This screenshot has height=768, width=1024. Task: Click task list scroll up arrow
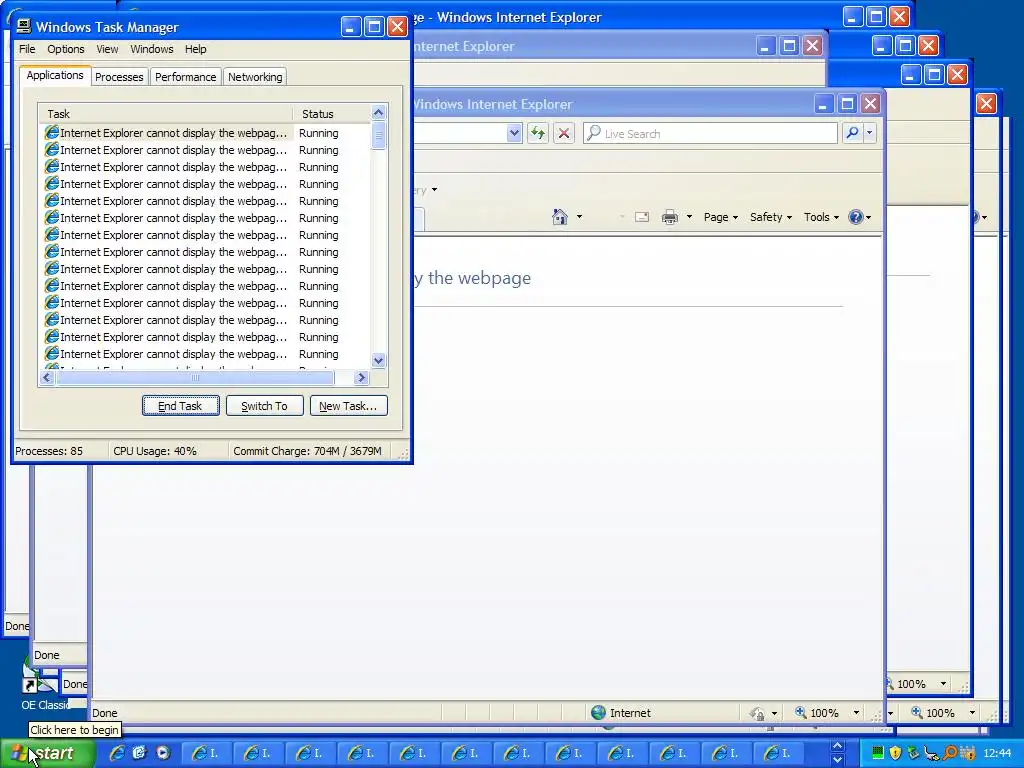tap(378, 113)
